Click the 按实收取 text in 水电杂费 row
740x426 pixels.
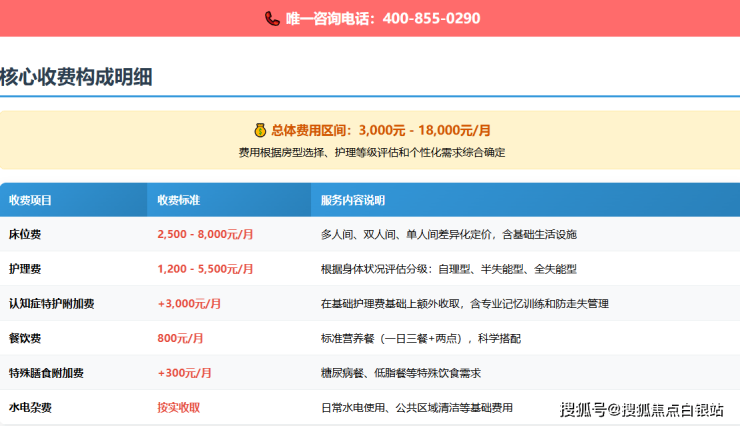[x=179, y=407]
